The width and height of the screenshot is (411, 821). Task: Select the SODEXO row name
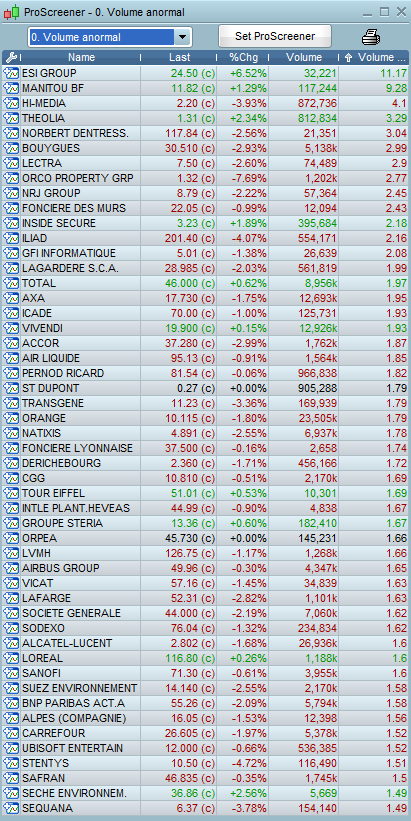coord(43,628)
